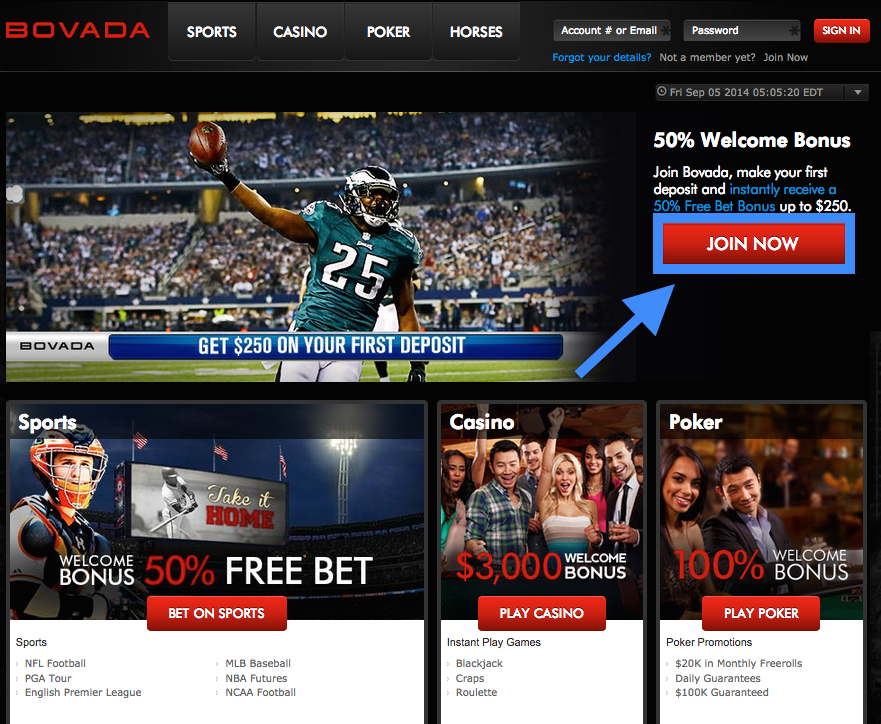
Task: Hit the red Sign In button
Action: click(841, 30)
